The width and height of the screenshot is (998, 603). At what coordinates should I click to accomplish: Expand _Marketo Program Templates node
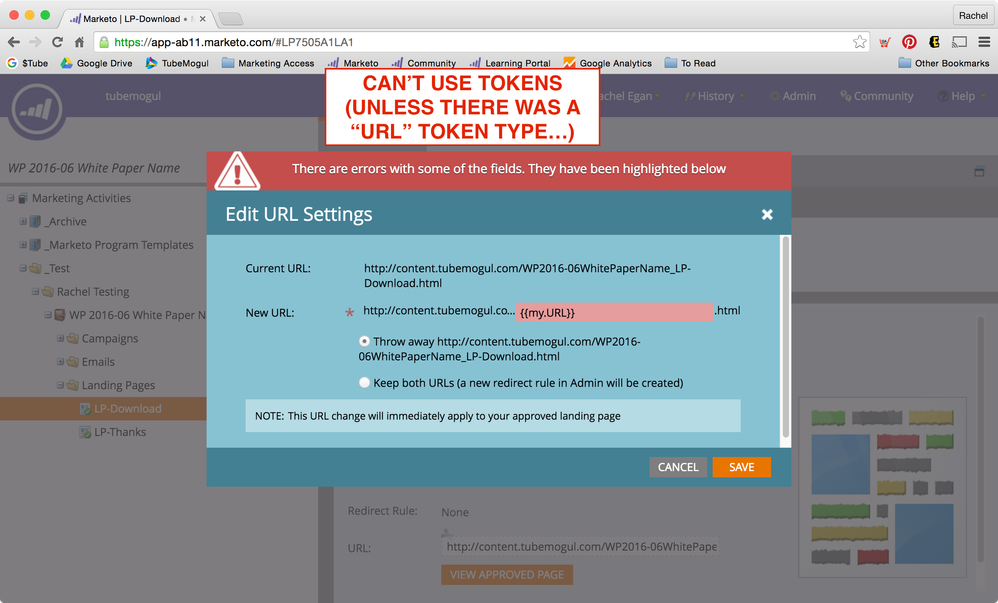[x=23, y=245]
